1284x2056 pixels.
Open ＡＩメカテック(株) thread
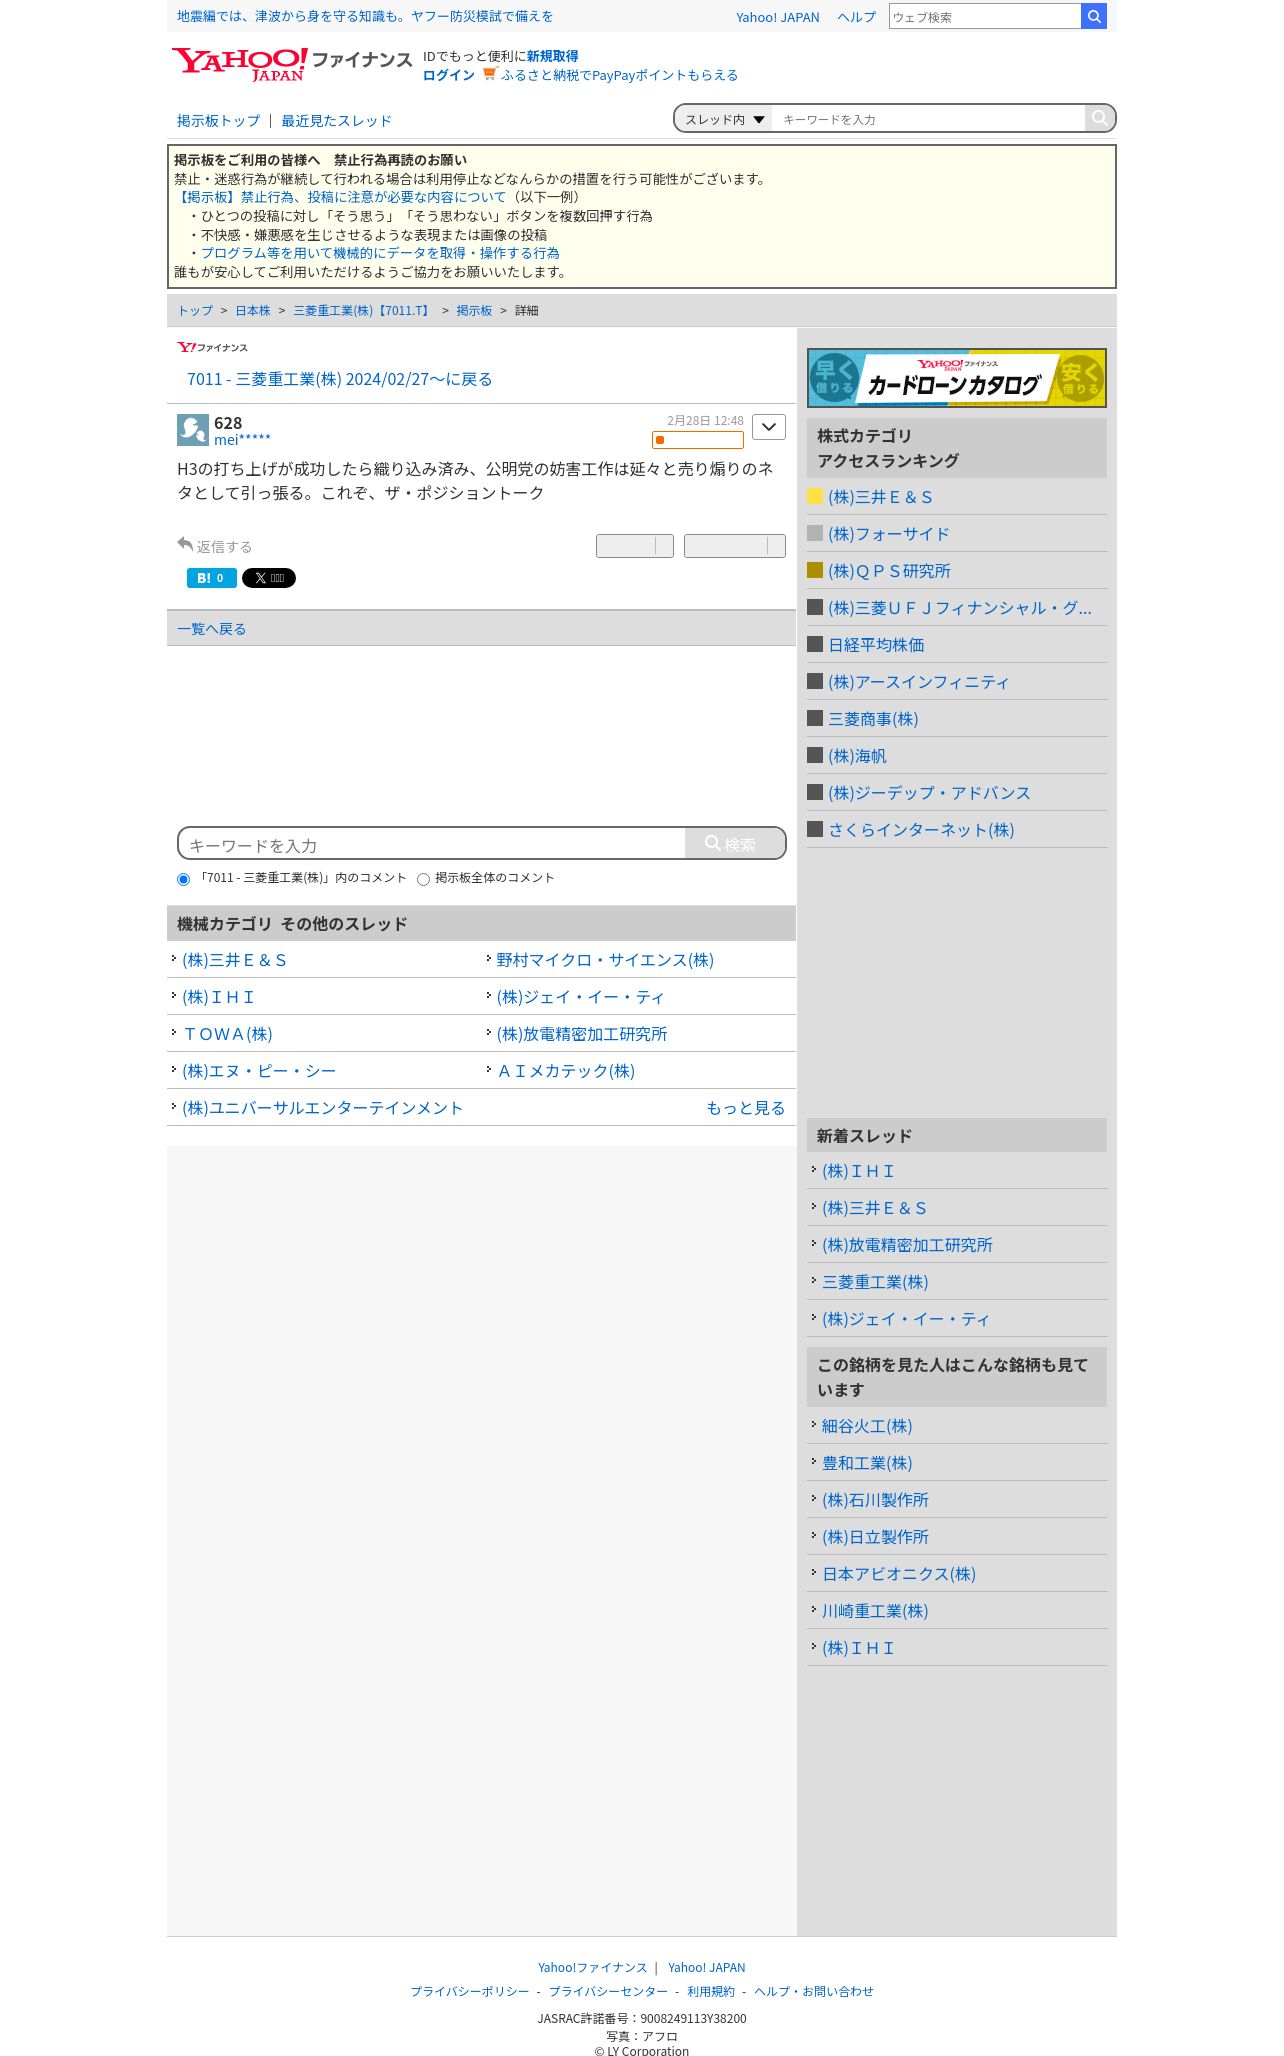565,1071
